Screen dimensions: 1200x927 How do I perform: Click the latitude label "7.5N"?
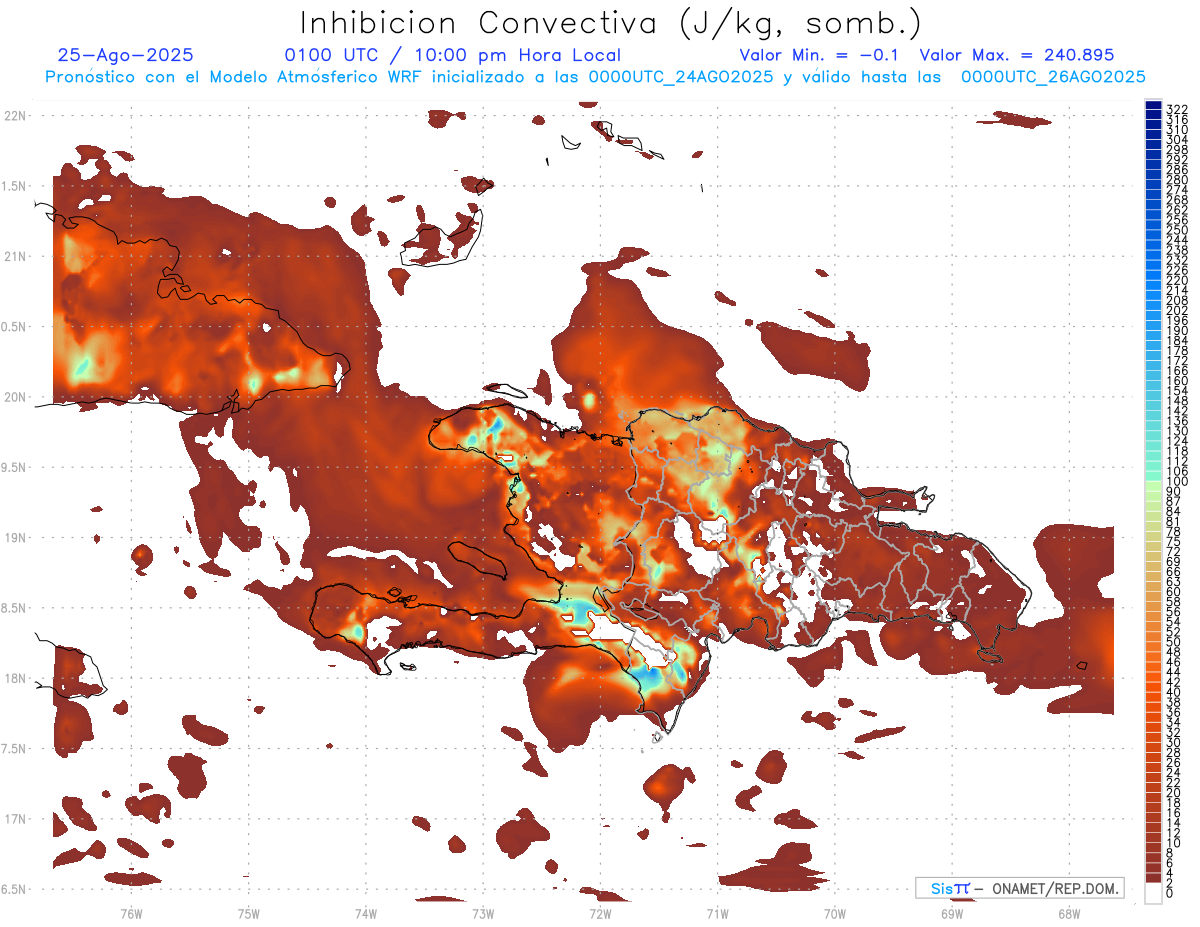(x=13, y=749)
